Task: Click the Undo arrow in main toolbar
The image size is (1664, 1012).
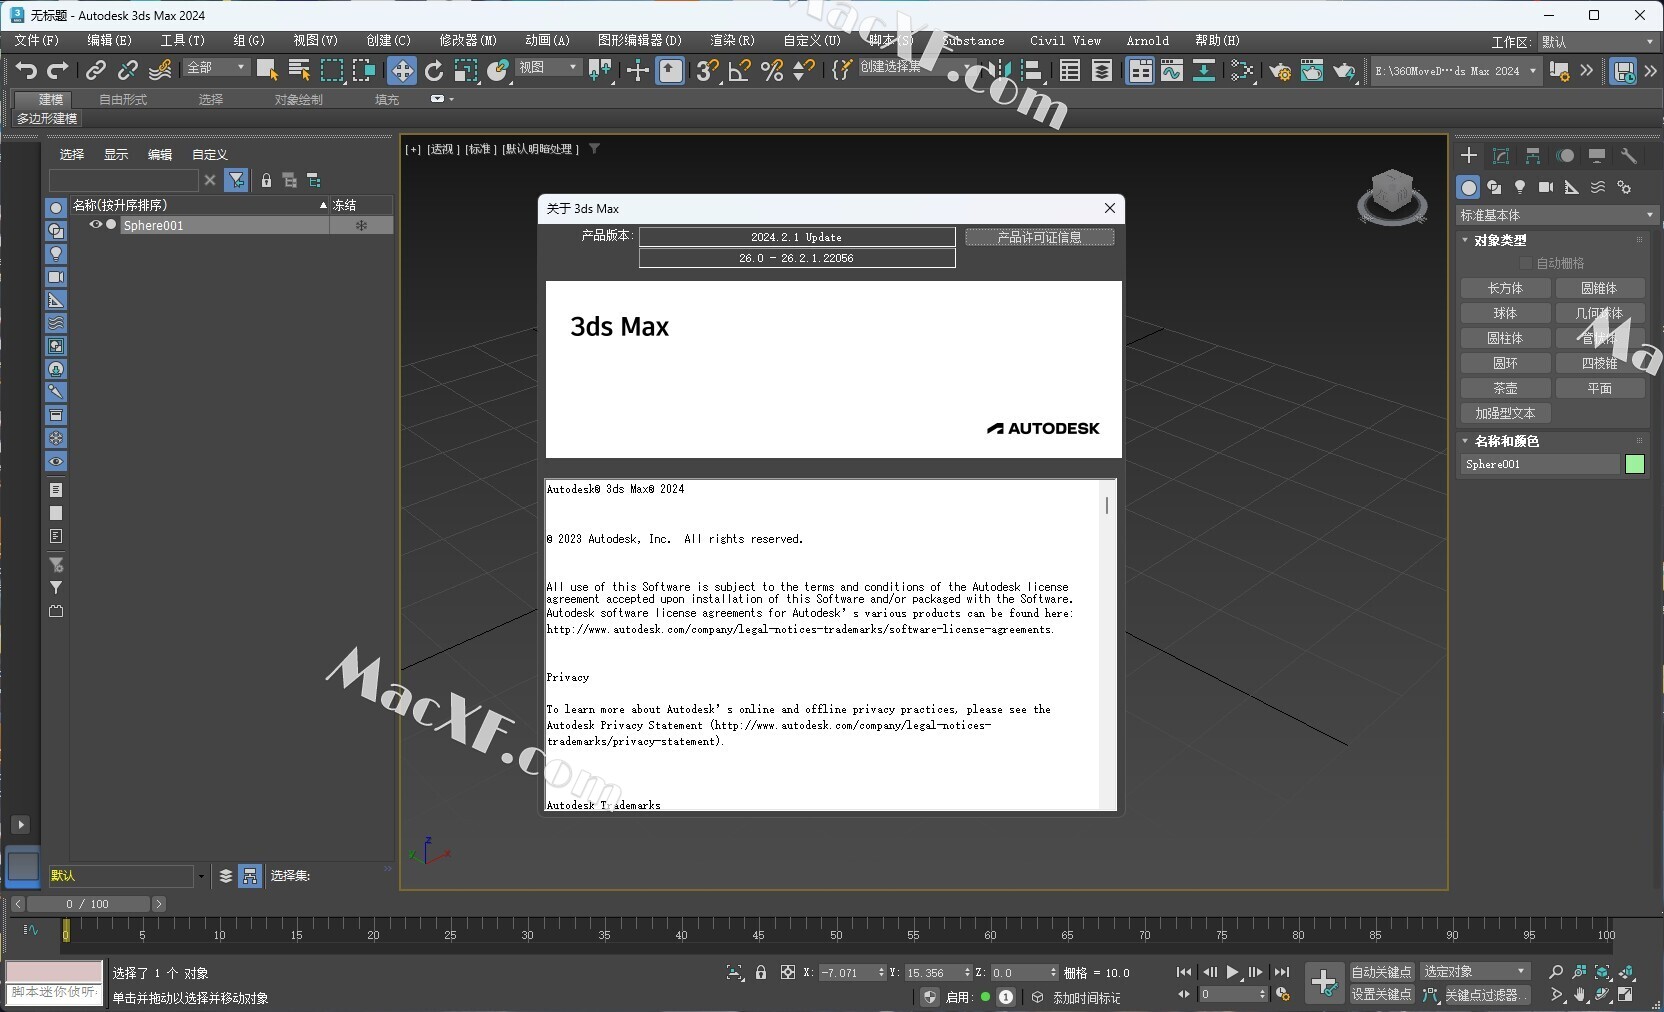Action: (x=27, y=70)
